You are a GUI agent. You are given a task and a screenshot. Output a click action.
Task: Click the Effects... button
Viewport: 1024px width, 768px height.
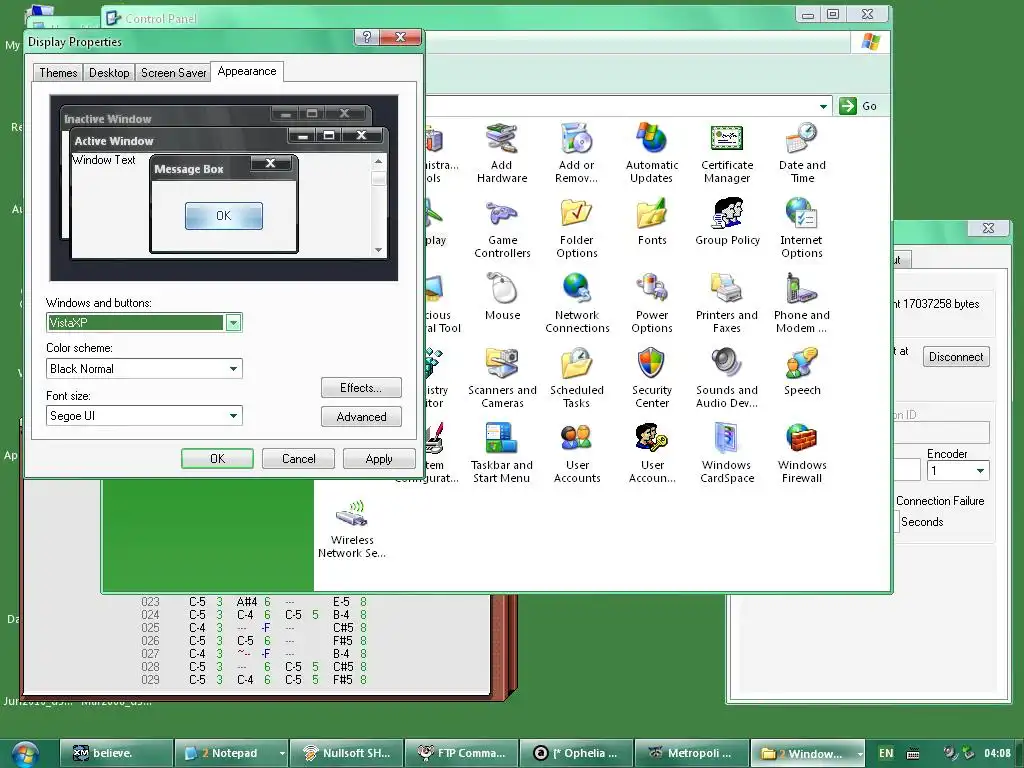point(361,387)
